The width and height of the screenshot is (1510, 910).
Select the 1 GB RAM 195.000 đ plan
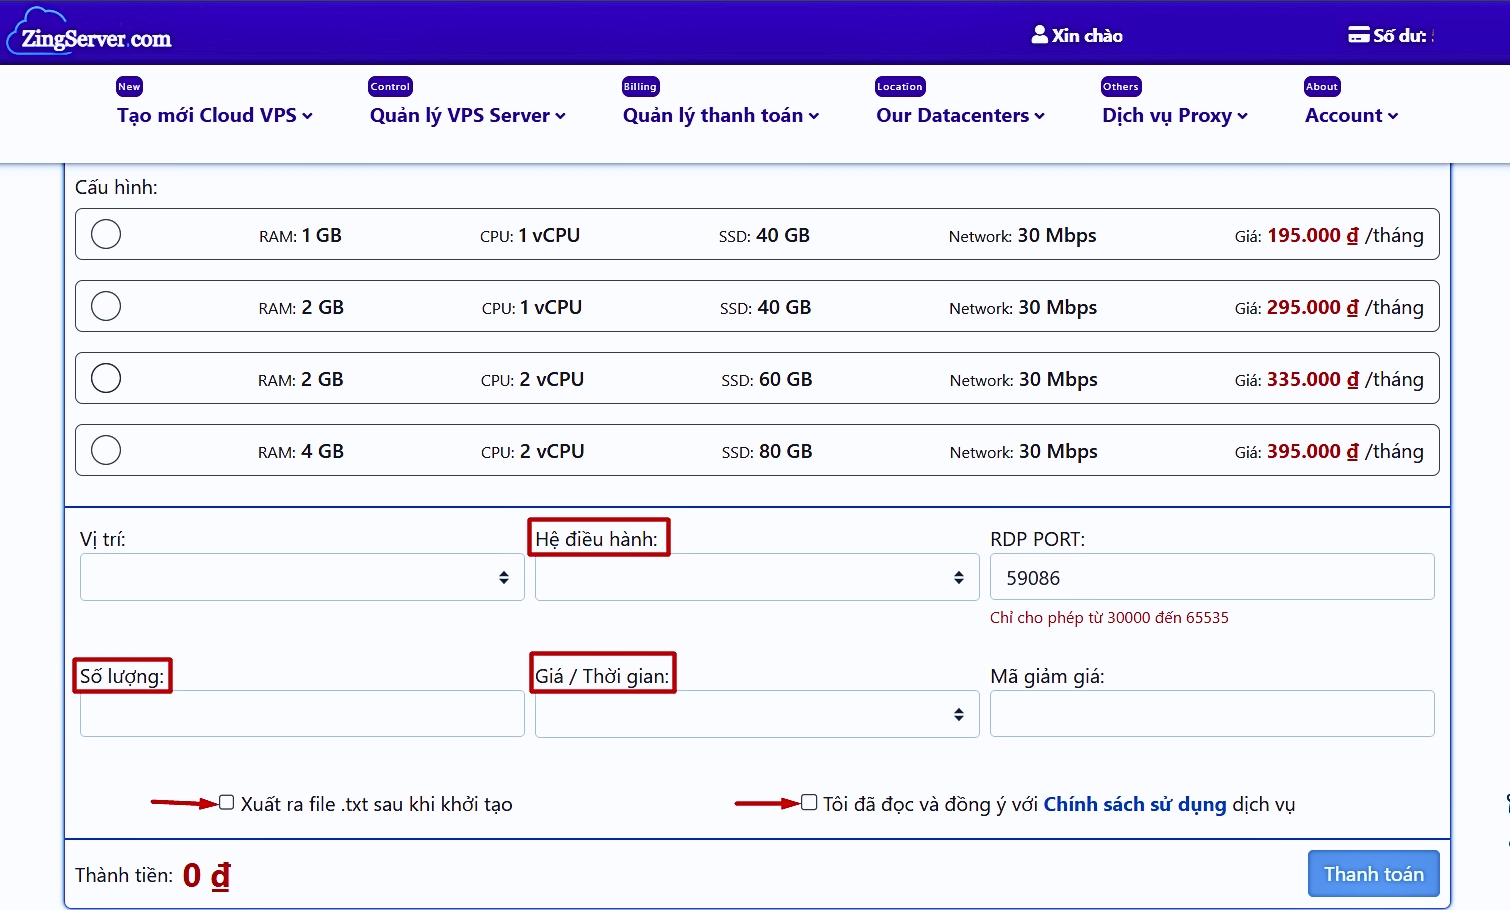pyautogui.click(x=106, y=234)
